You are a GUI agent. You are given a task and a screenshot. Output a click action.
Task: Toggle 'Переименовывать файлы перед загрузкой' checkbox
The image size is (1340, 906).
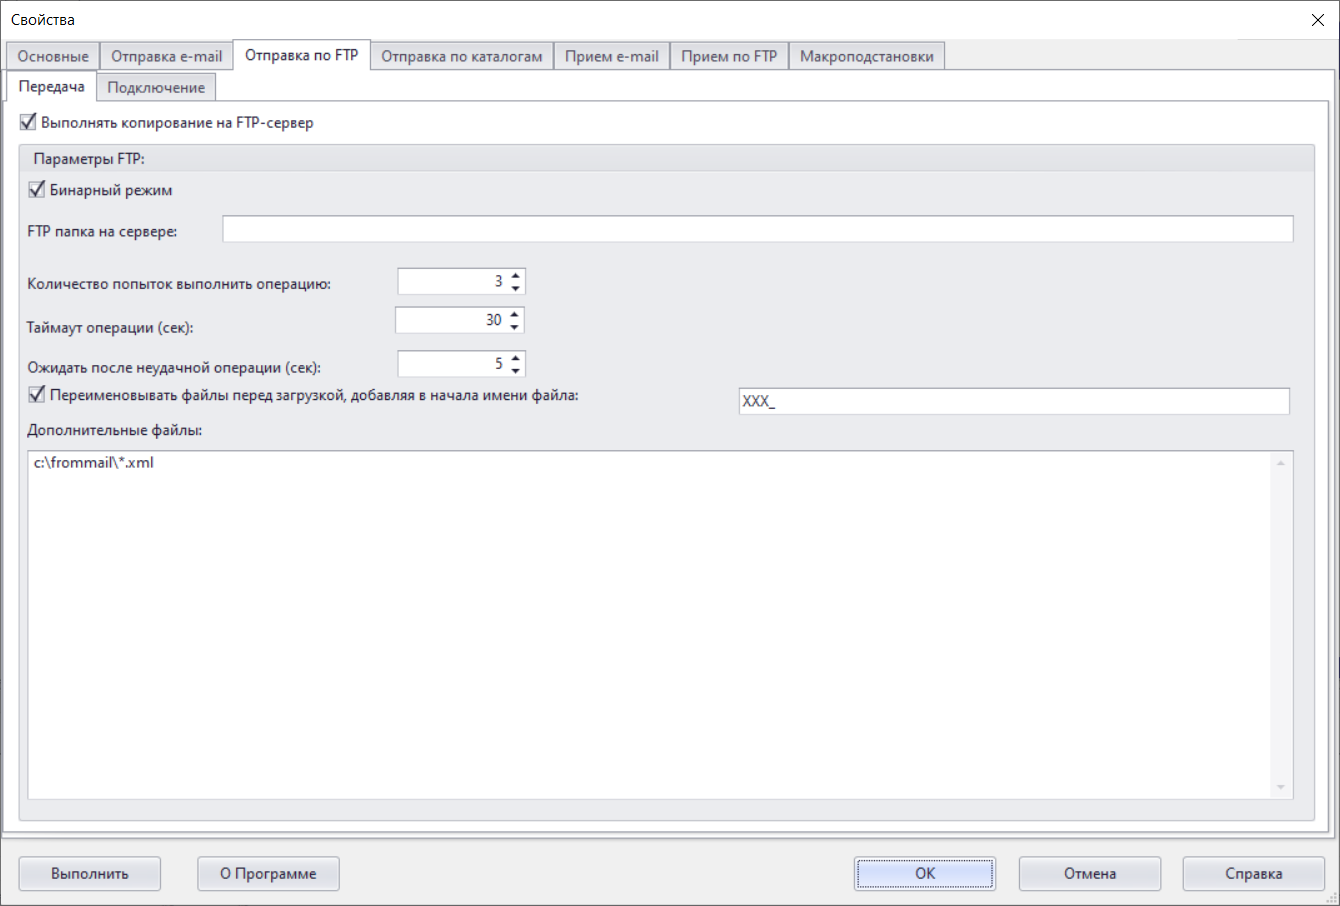[37, 395]
